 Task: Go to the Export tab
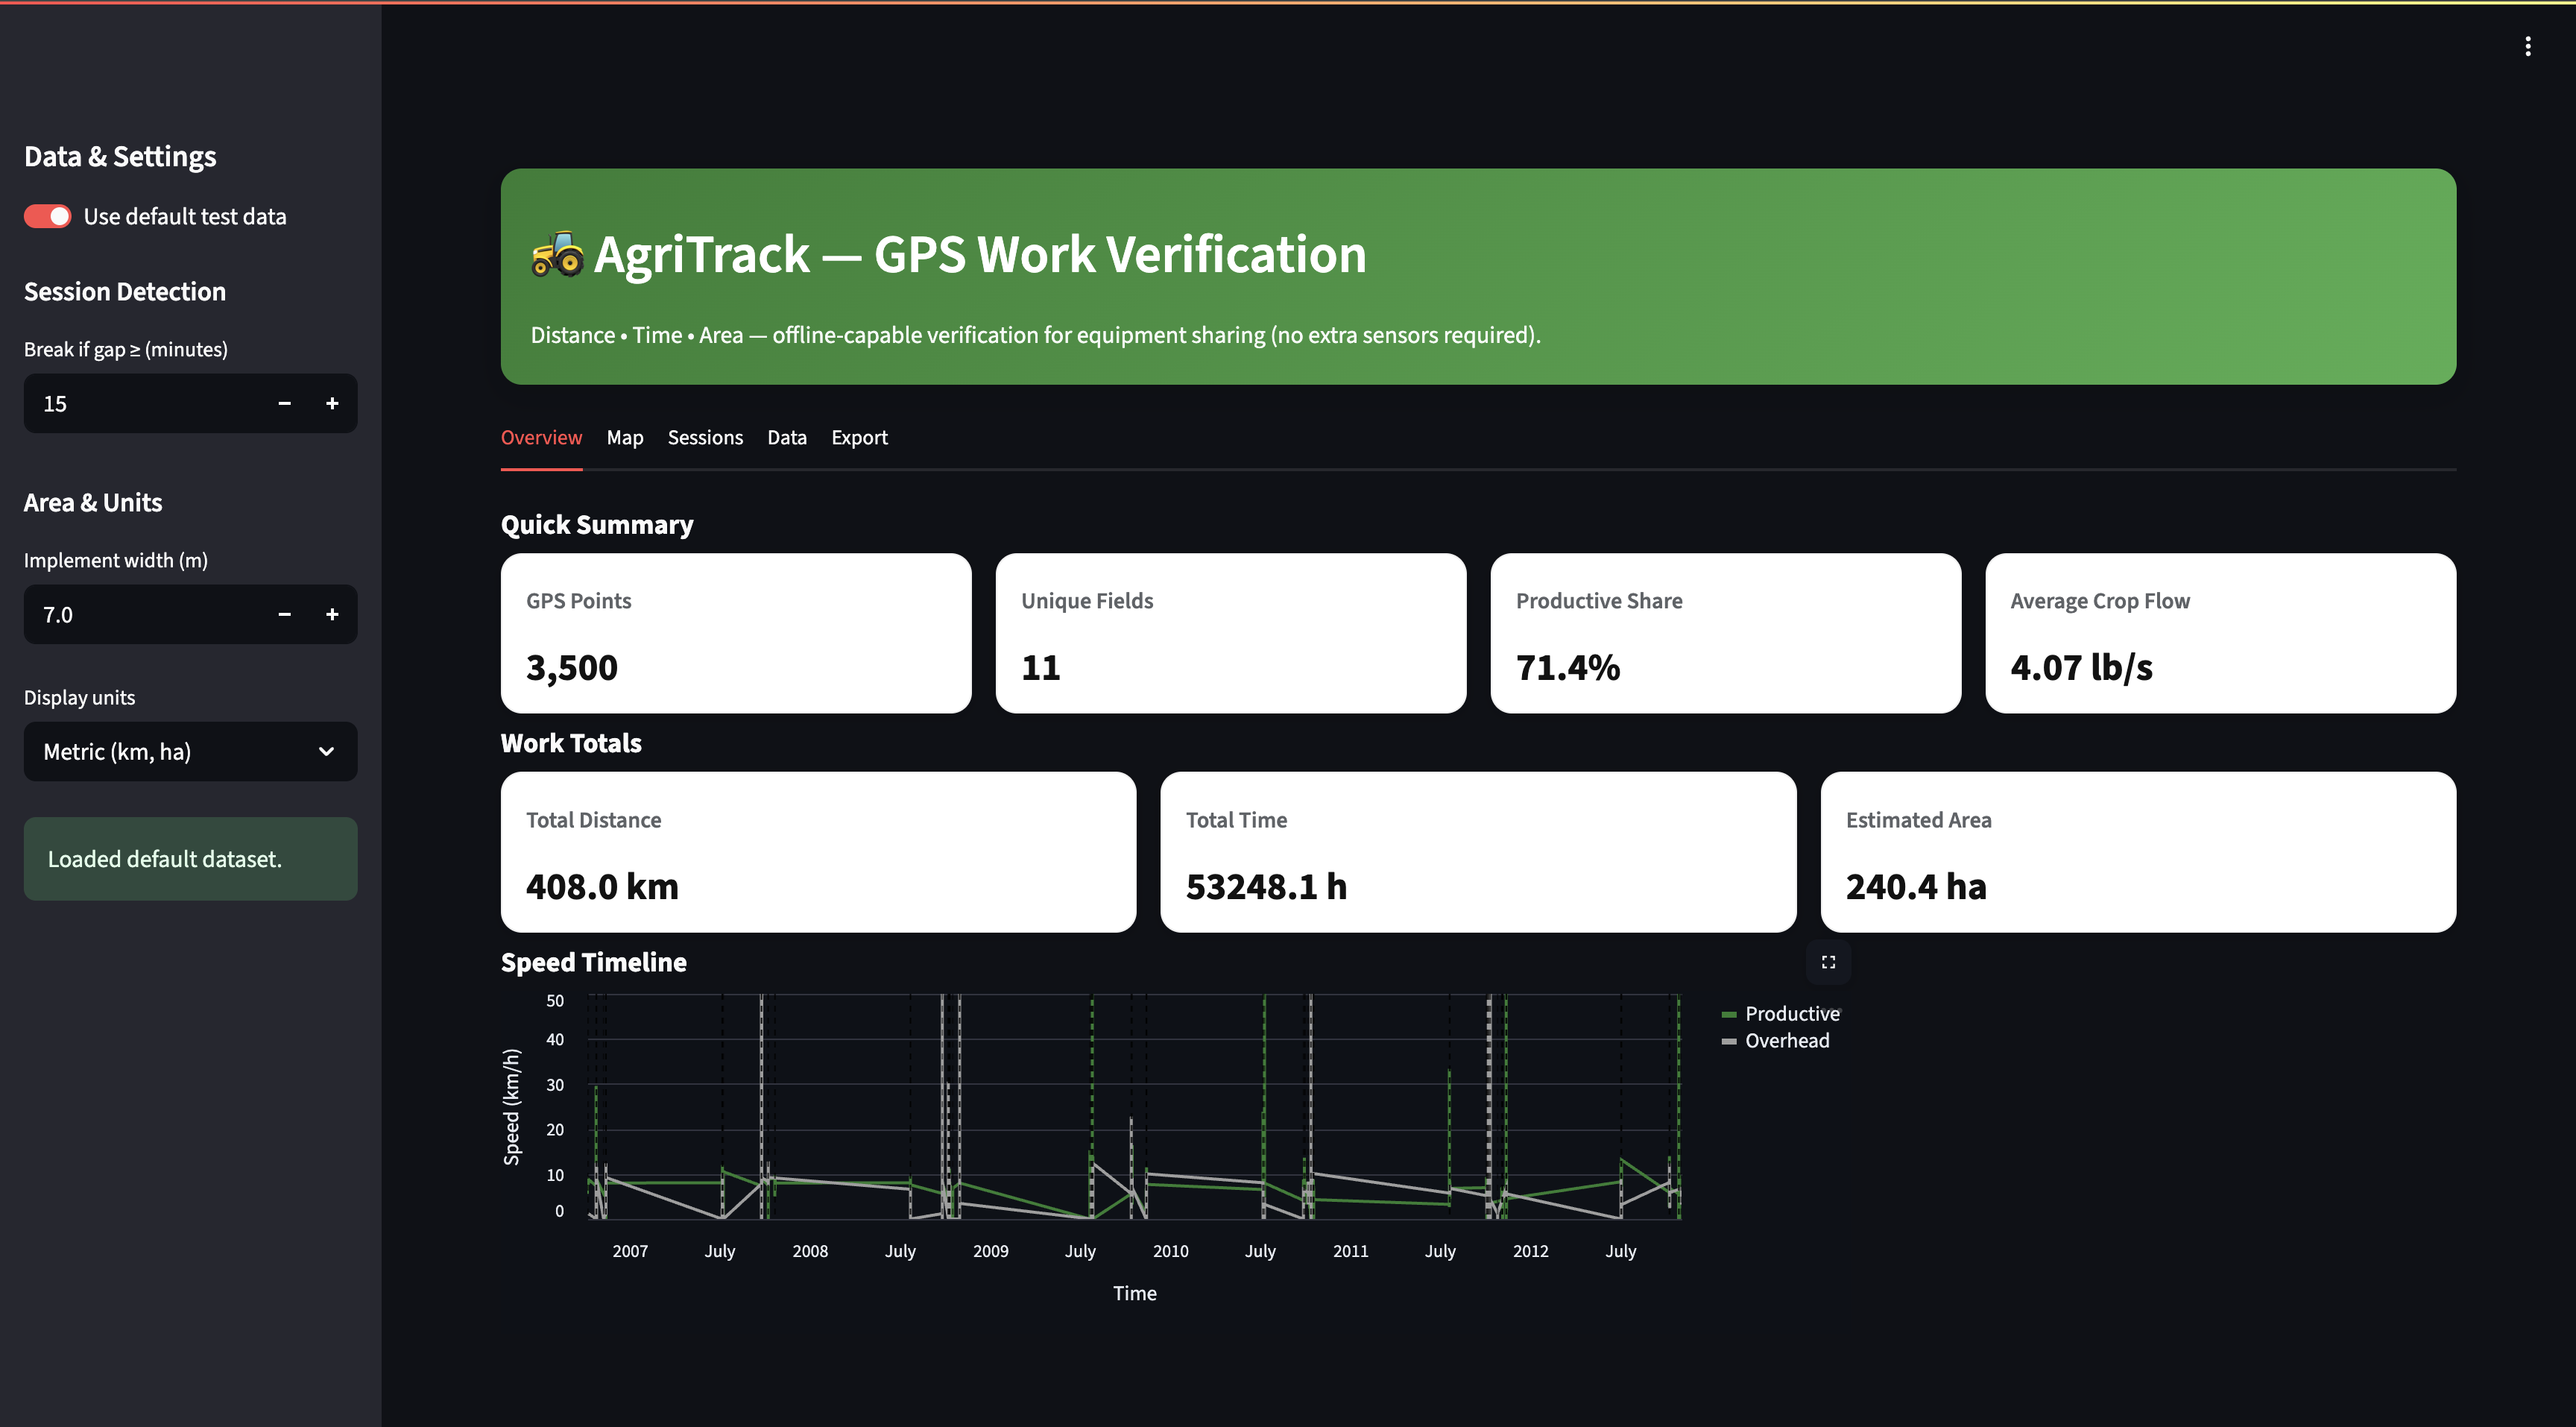pos(859,437)
